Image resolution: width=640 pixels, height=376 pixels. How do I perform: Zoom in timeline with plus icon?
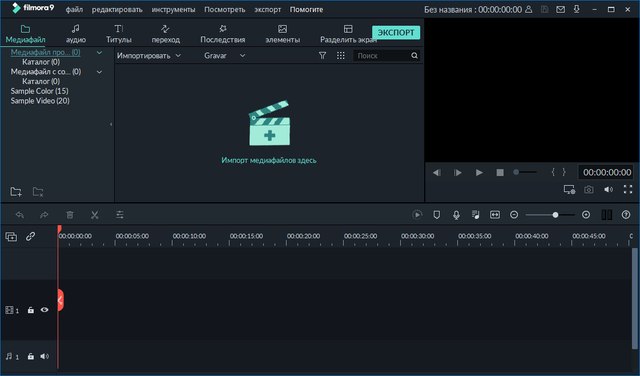click(x=586, y=215)
